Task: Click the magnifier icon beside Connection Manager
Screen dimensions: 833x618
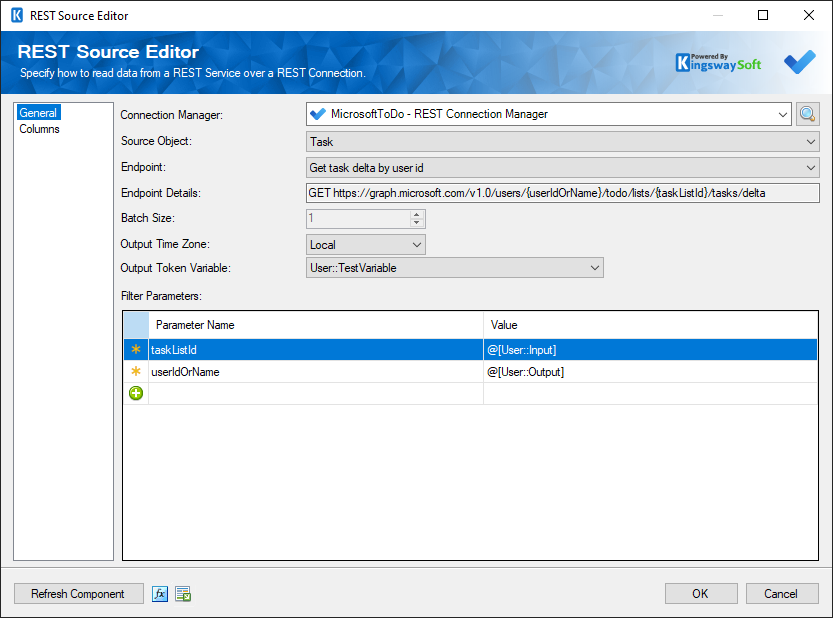Action: 807,114
